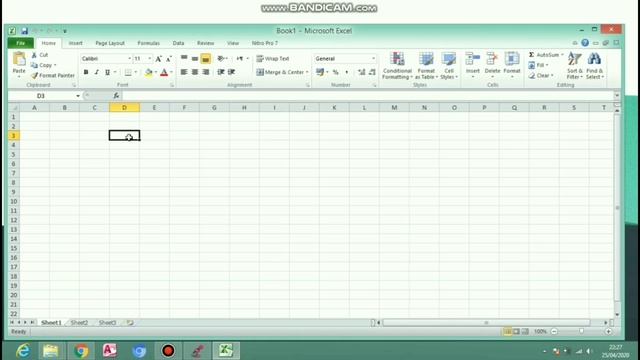Click the Align Text Right icon
640x360 pixels.
(206, 72)
